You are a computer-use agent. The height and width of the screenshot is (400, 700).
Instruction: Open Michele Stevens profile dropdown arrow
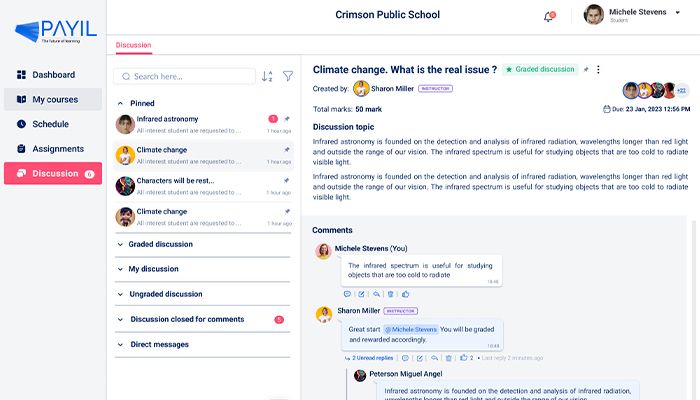click(677, 12)
